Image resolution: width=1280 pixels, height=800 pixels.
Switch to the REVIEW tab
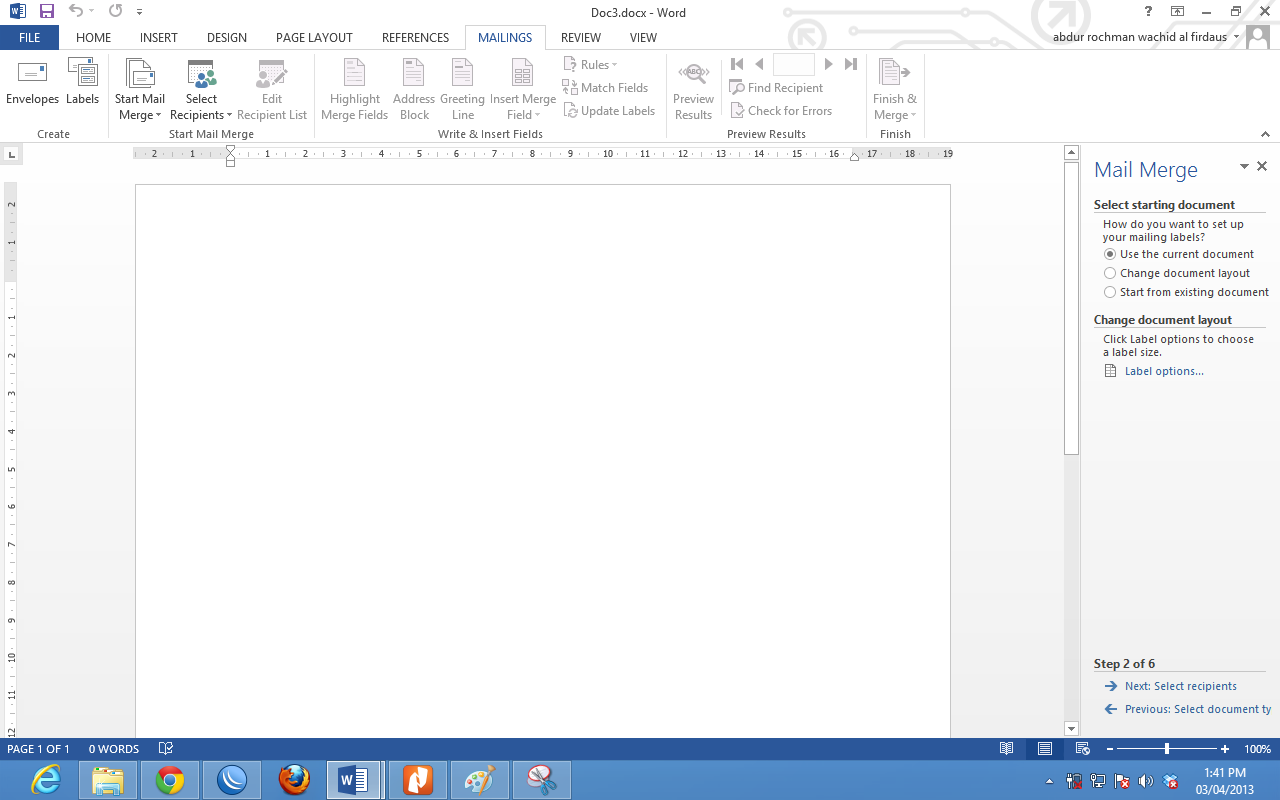click(581, 38)
